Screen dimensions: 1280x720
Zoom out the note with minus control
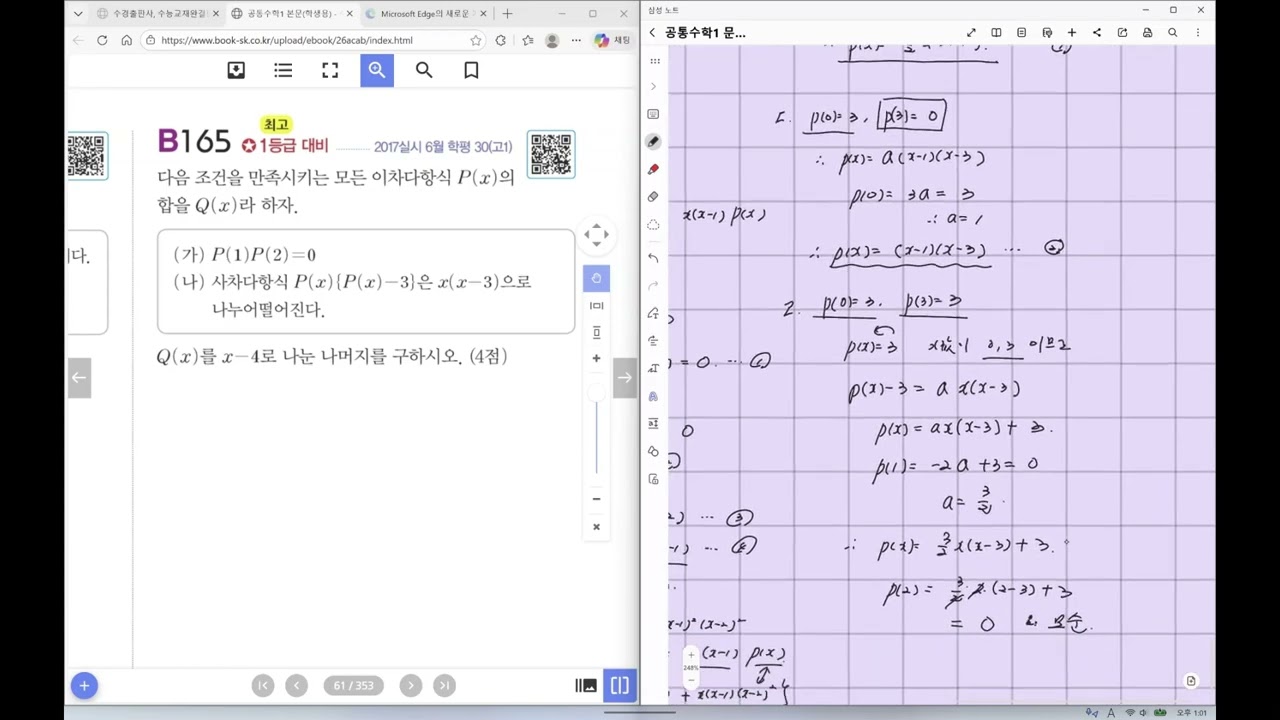point(691,680)
